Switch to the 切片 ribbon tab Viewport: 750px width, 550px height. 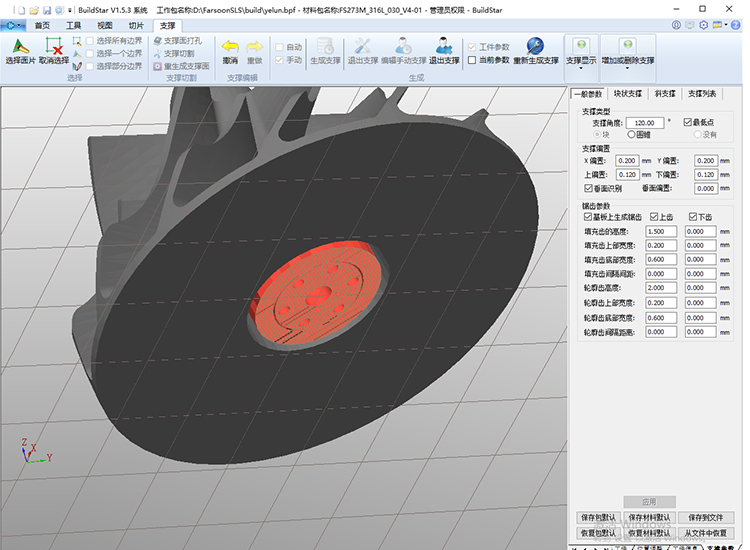point(136,25)
